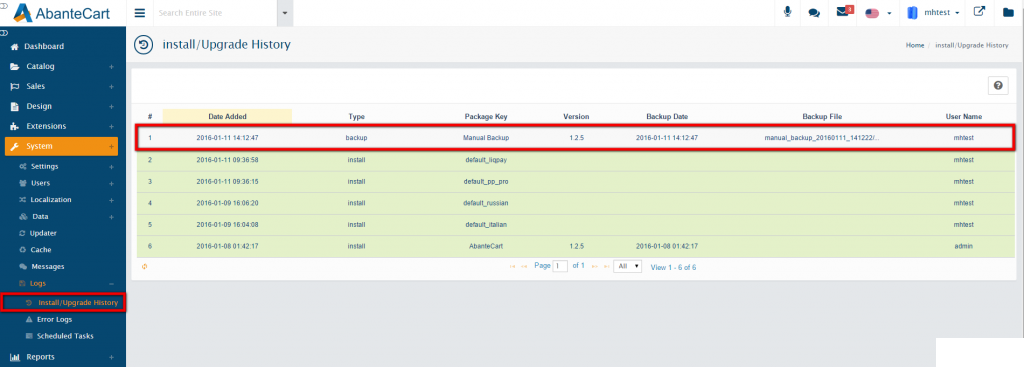
Task: Open Install/Upgrade History sidebar link
Action: click(x=78, y=303)
